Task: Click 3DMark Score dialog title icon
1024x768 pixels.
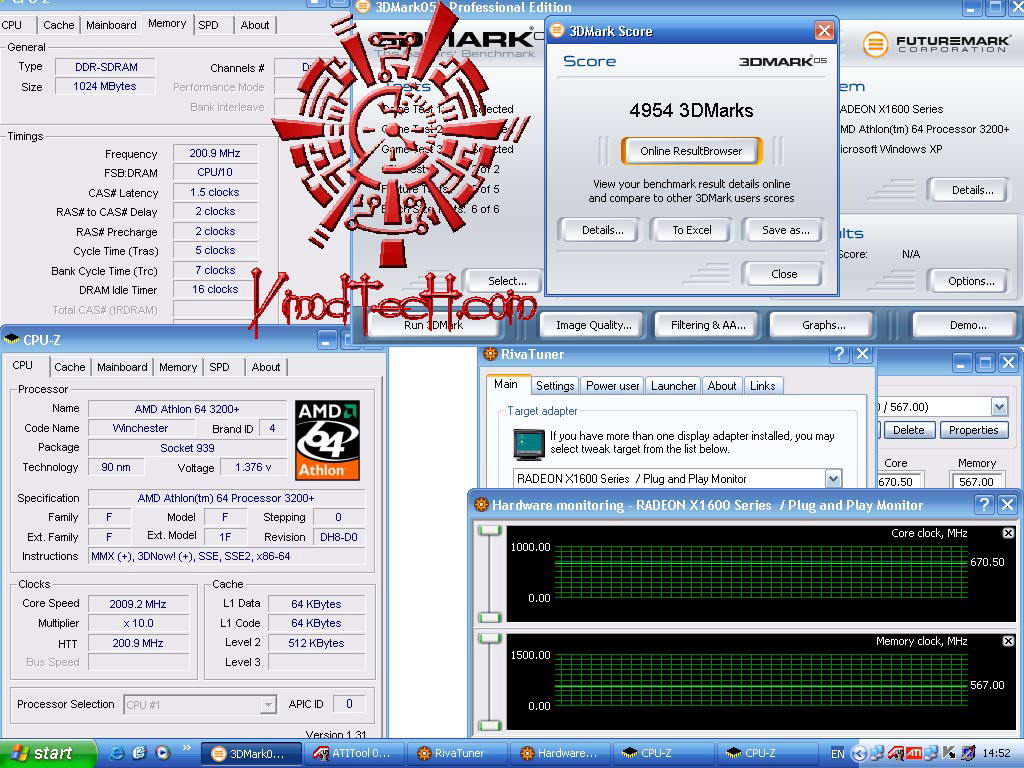Action: 557,31
